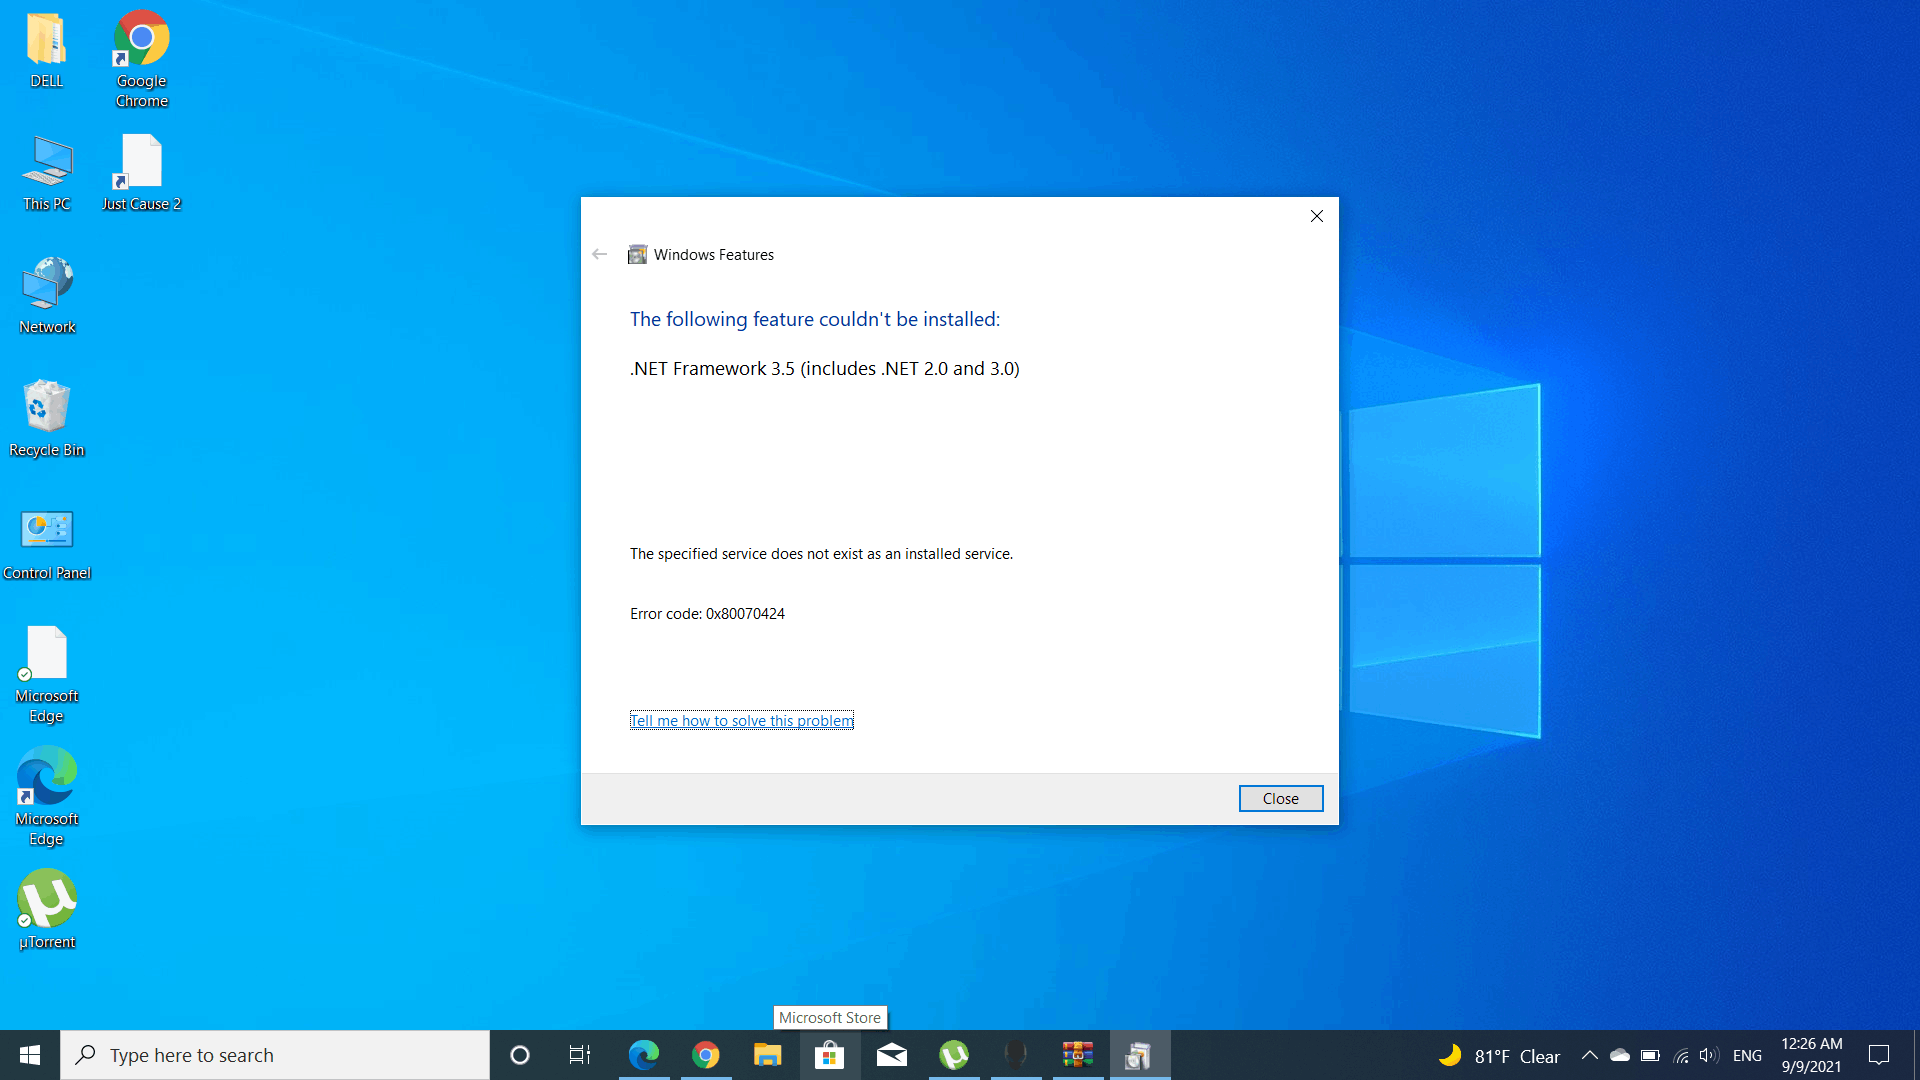Launch µTorrent from desktop

pos(46,908)
